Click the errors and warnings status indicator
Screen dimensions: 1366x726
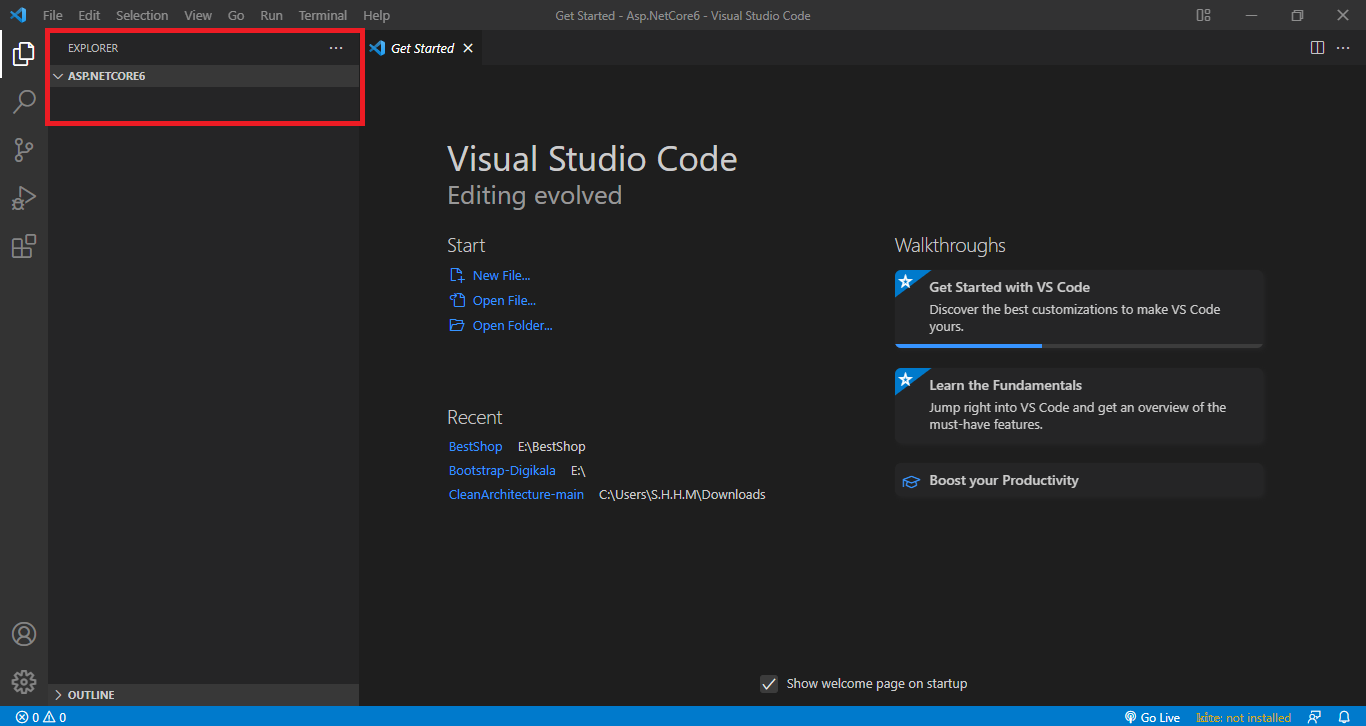click(x=41, y=717)
